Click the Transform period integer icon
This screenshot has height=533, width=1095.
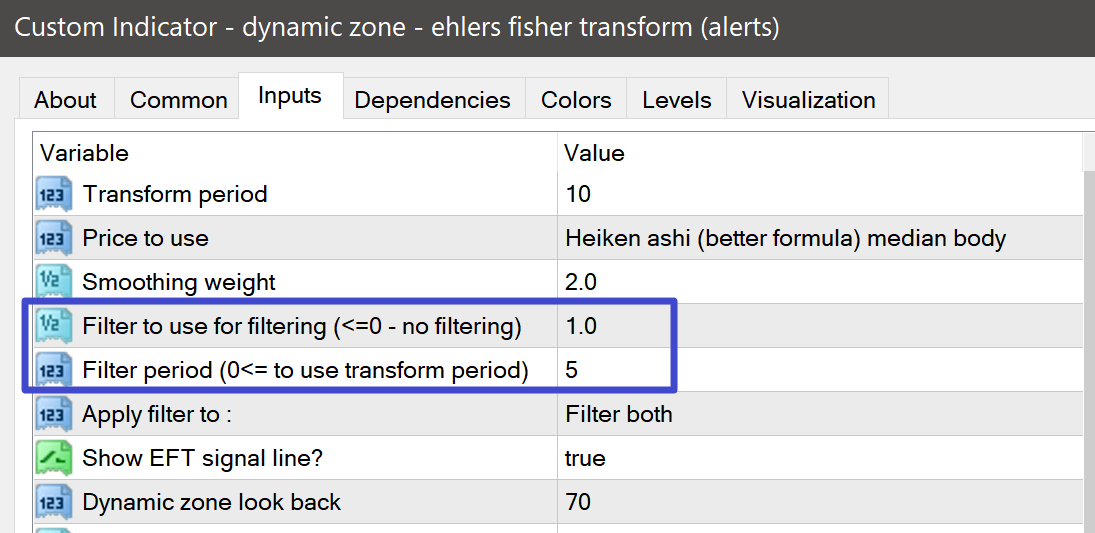click(54, 194)
